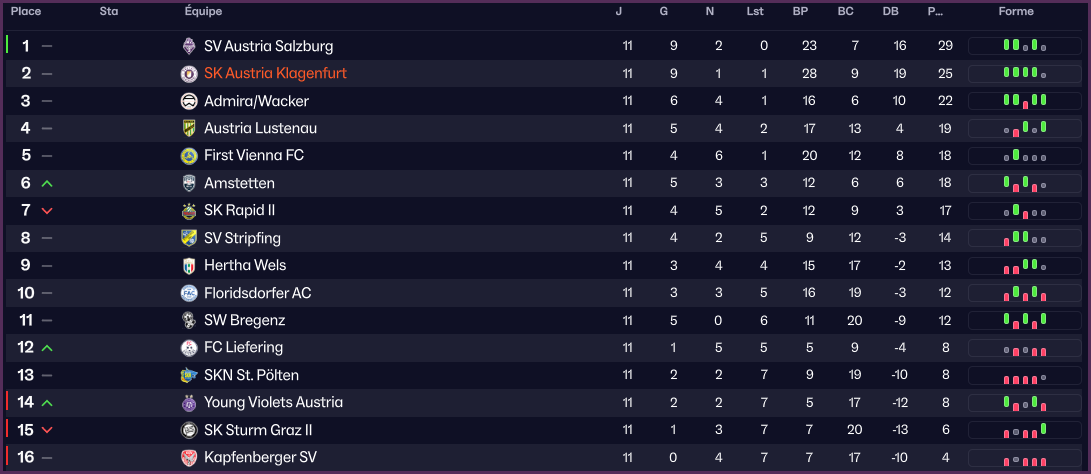Click the Admira/Wacker team logo
This screenshot has height=474, width=1091.
pyautogui.click(x=189, y=101)
